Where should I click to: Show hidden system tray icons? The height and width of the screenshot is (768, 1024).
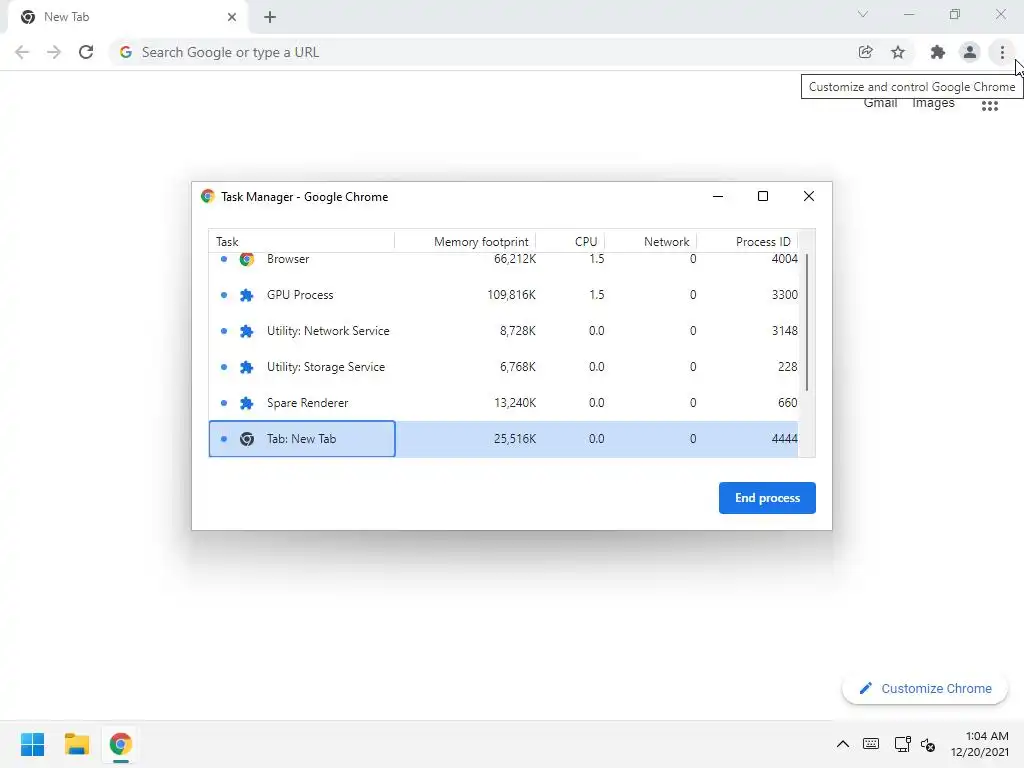tap(842, 744)
